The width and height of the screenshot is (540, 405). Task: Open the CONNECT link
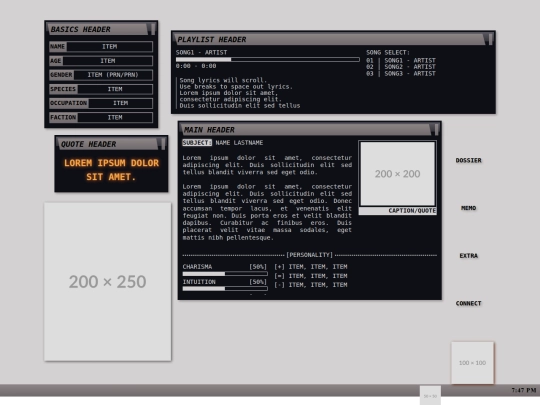(x=468, y=303)
